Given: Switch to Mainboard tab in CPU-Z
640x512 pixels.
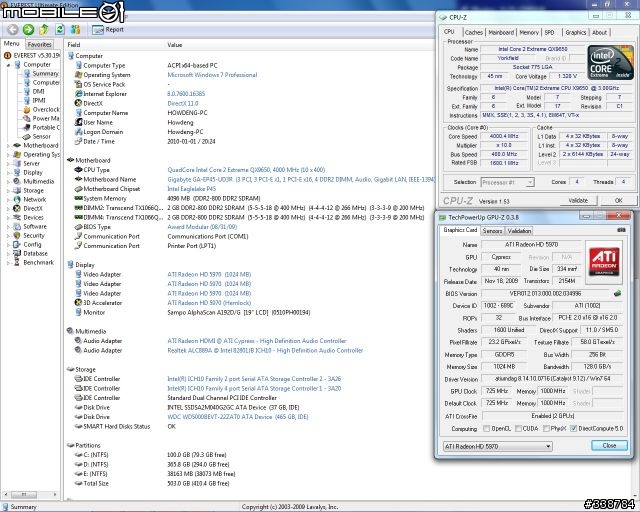Looking at the screenshot, I should coord(501,32).
